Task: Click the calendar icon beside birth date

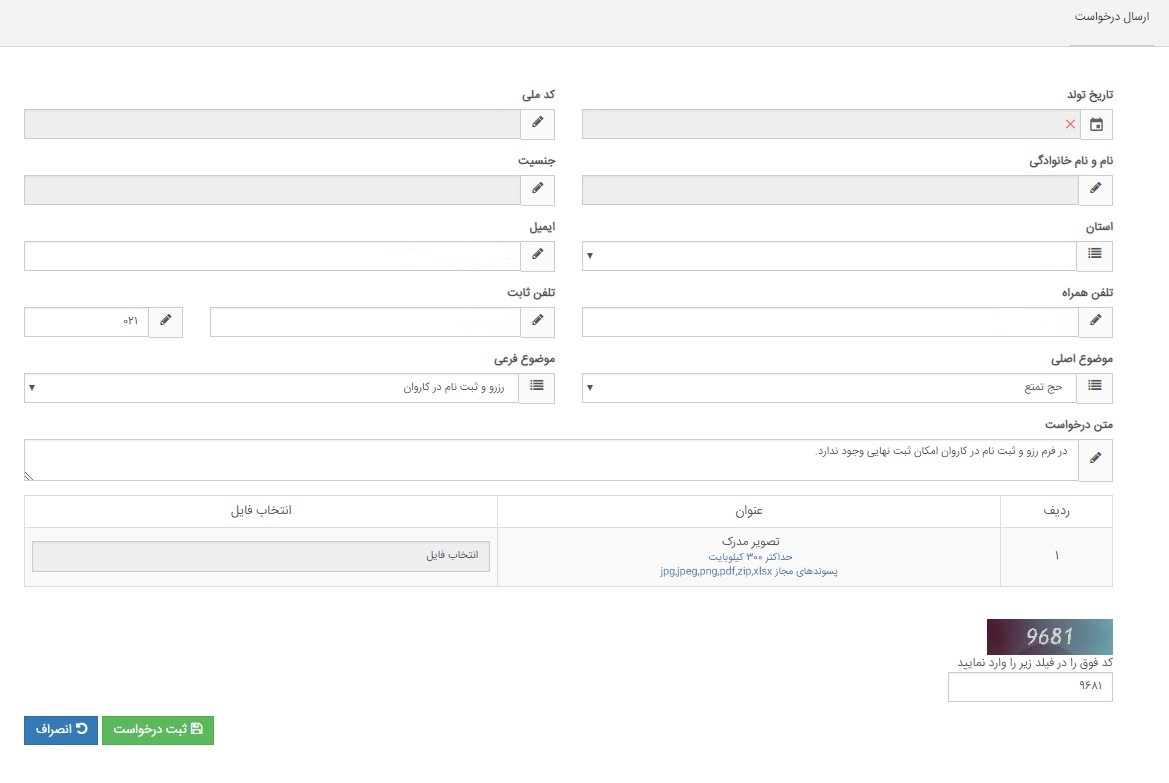Action: [x=1096, y=125]
